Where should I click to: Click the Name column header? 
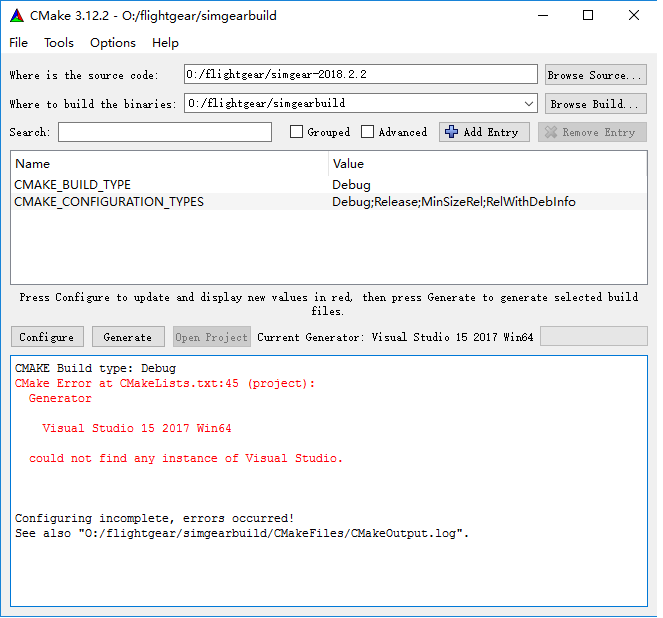tap(33, 165)
